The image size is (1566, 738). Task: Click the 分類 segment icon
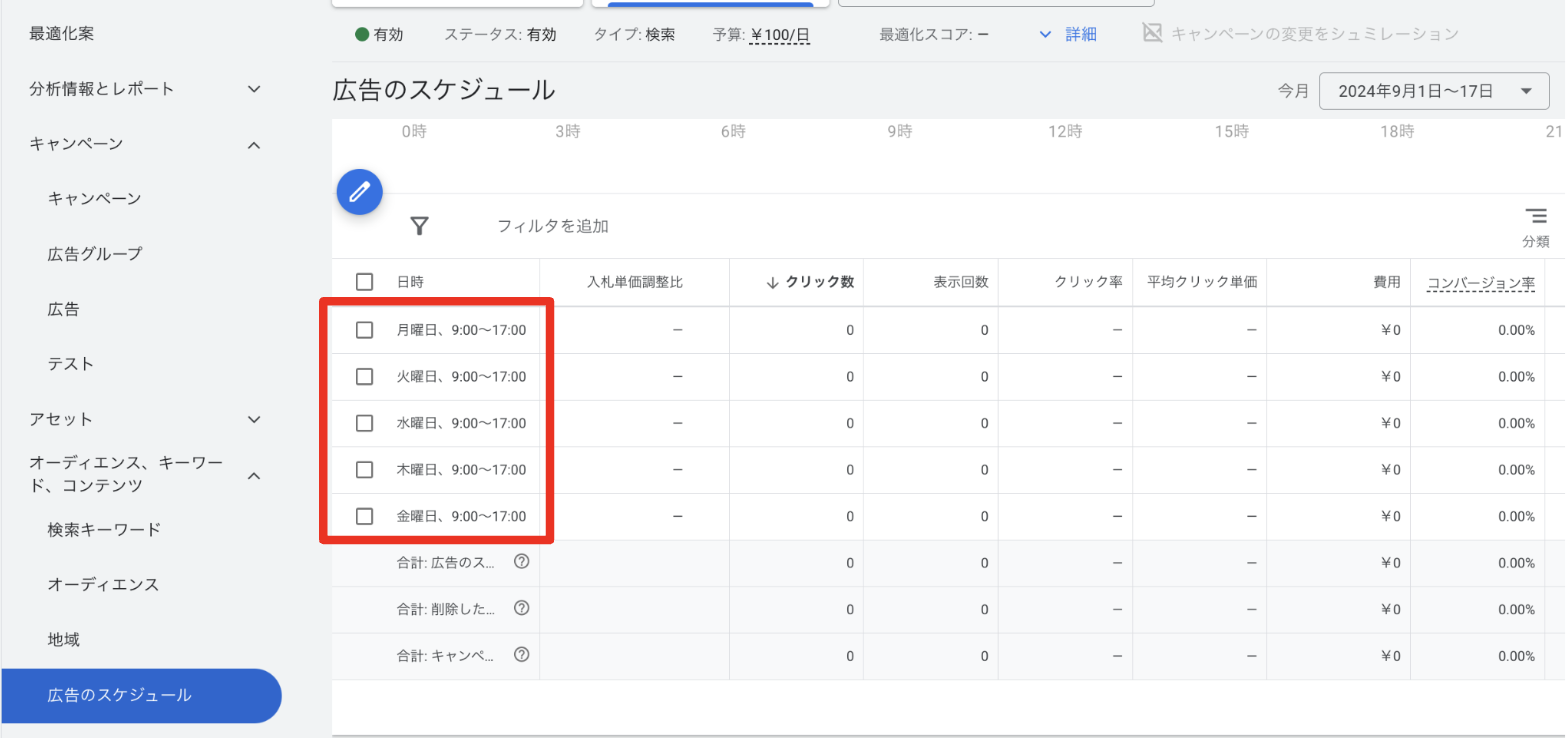1536,216
